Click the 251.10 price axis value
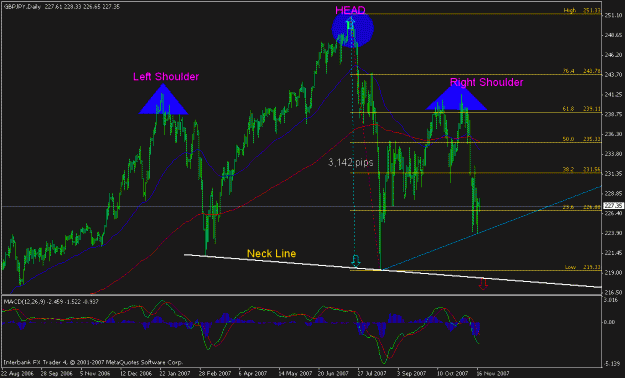The width and height of the screenshot is (625, 378). tap(613, 15)
